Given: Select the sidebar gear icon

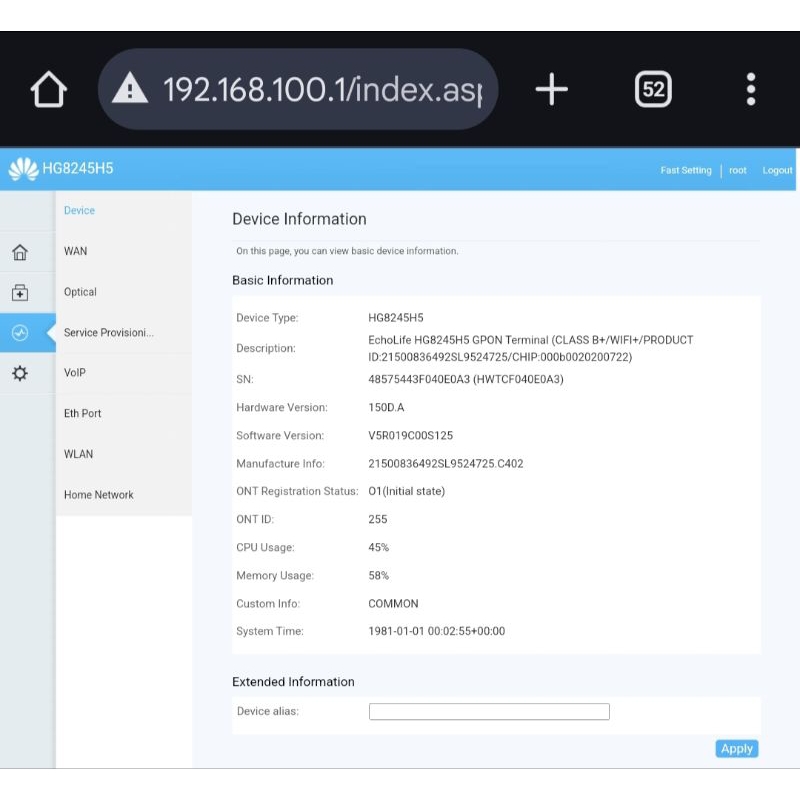Looking at the screenshot, I should coord(20,374).
